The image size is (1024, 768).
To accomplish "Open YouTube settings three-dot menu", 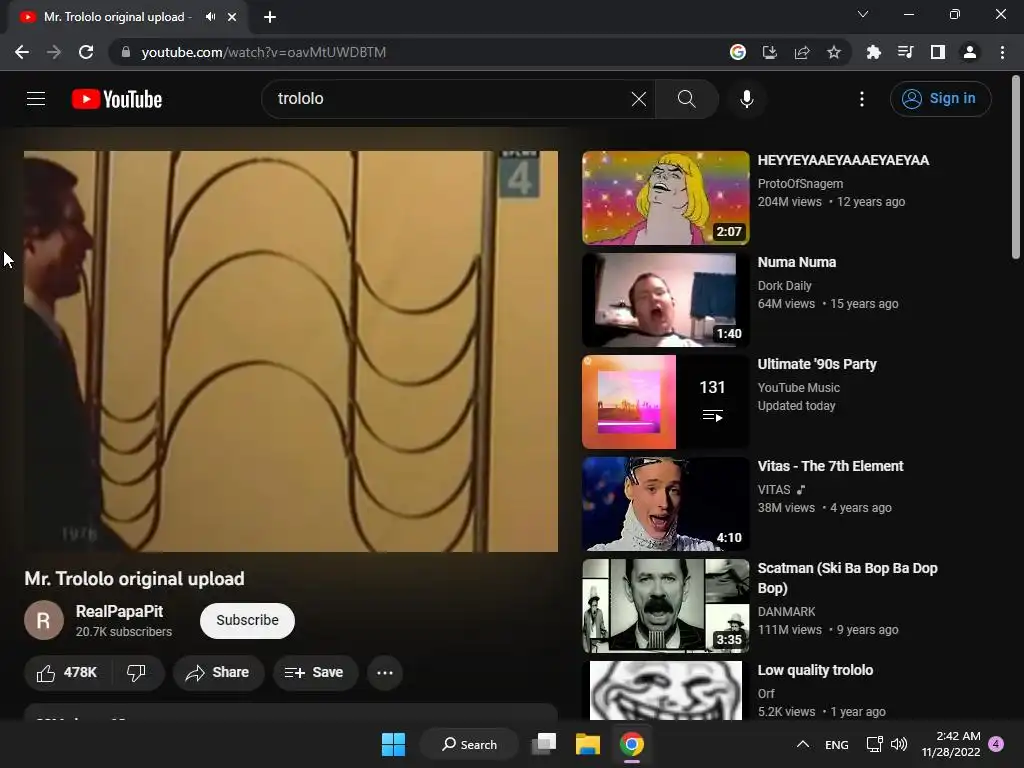I will click(x=861, y=99).
